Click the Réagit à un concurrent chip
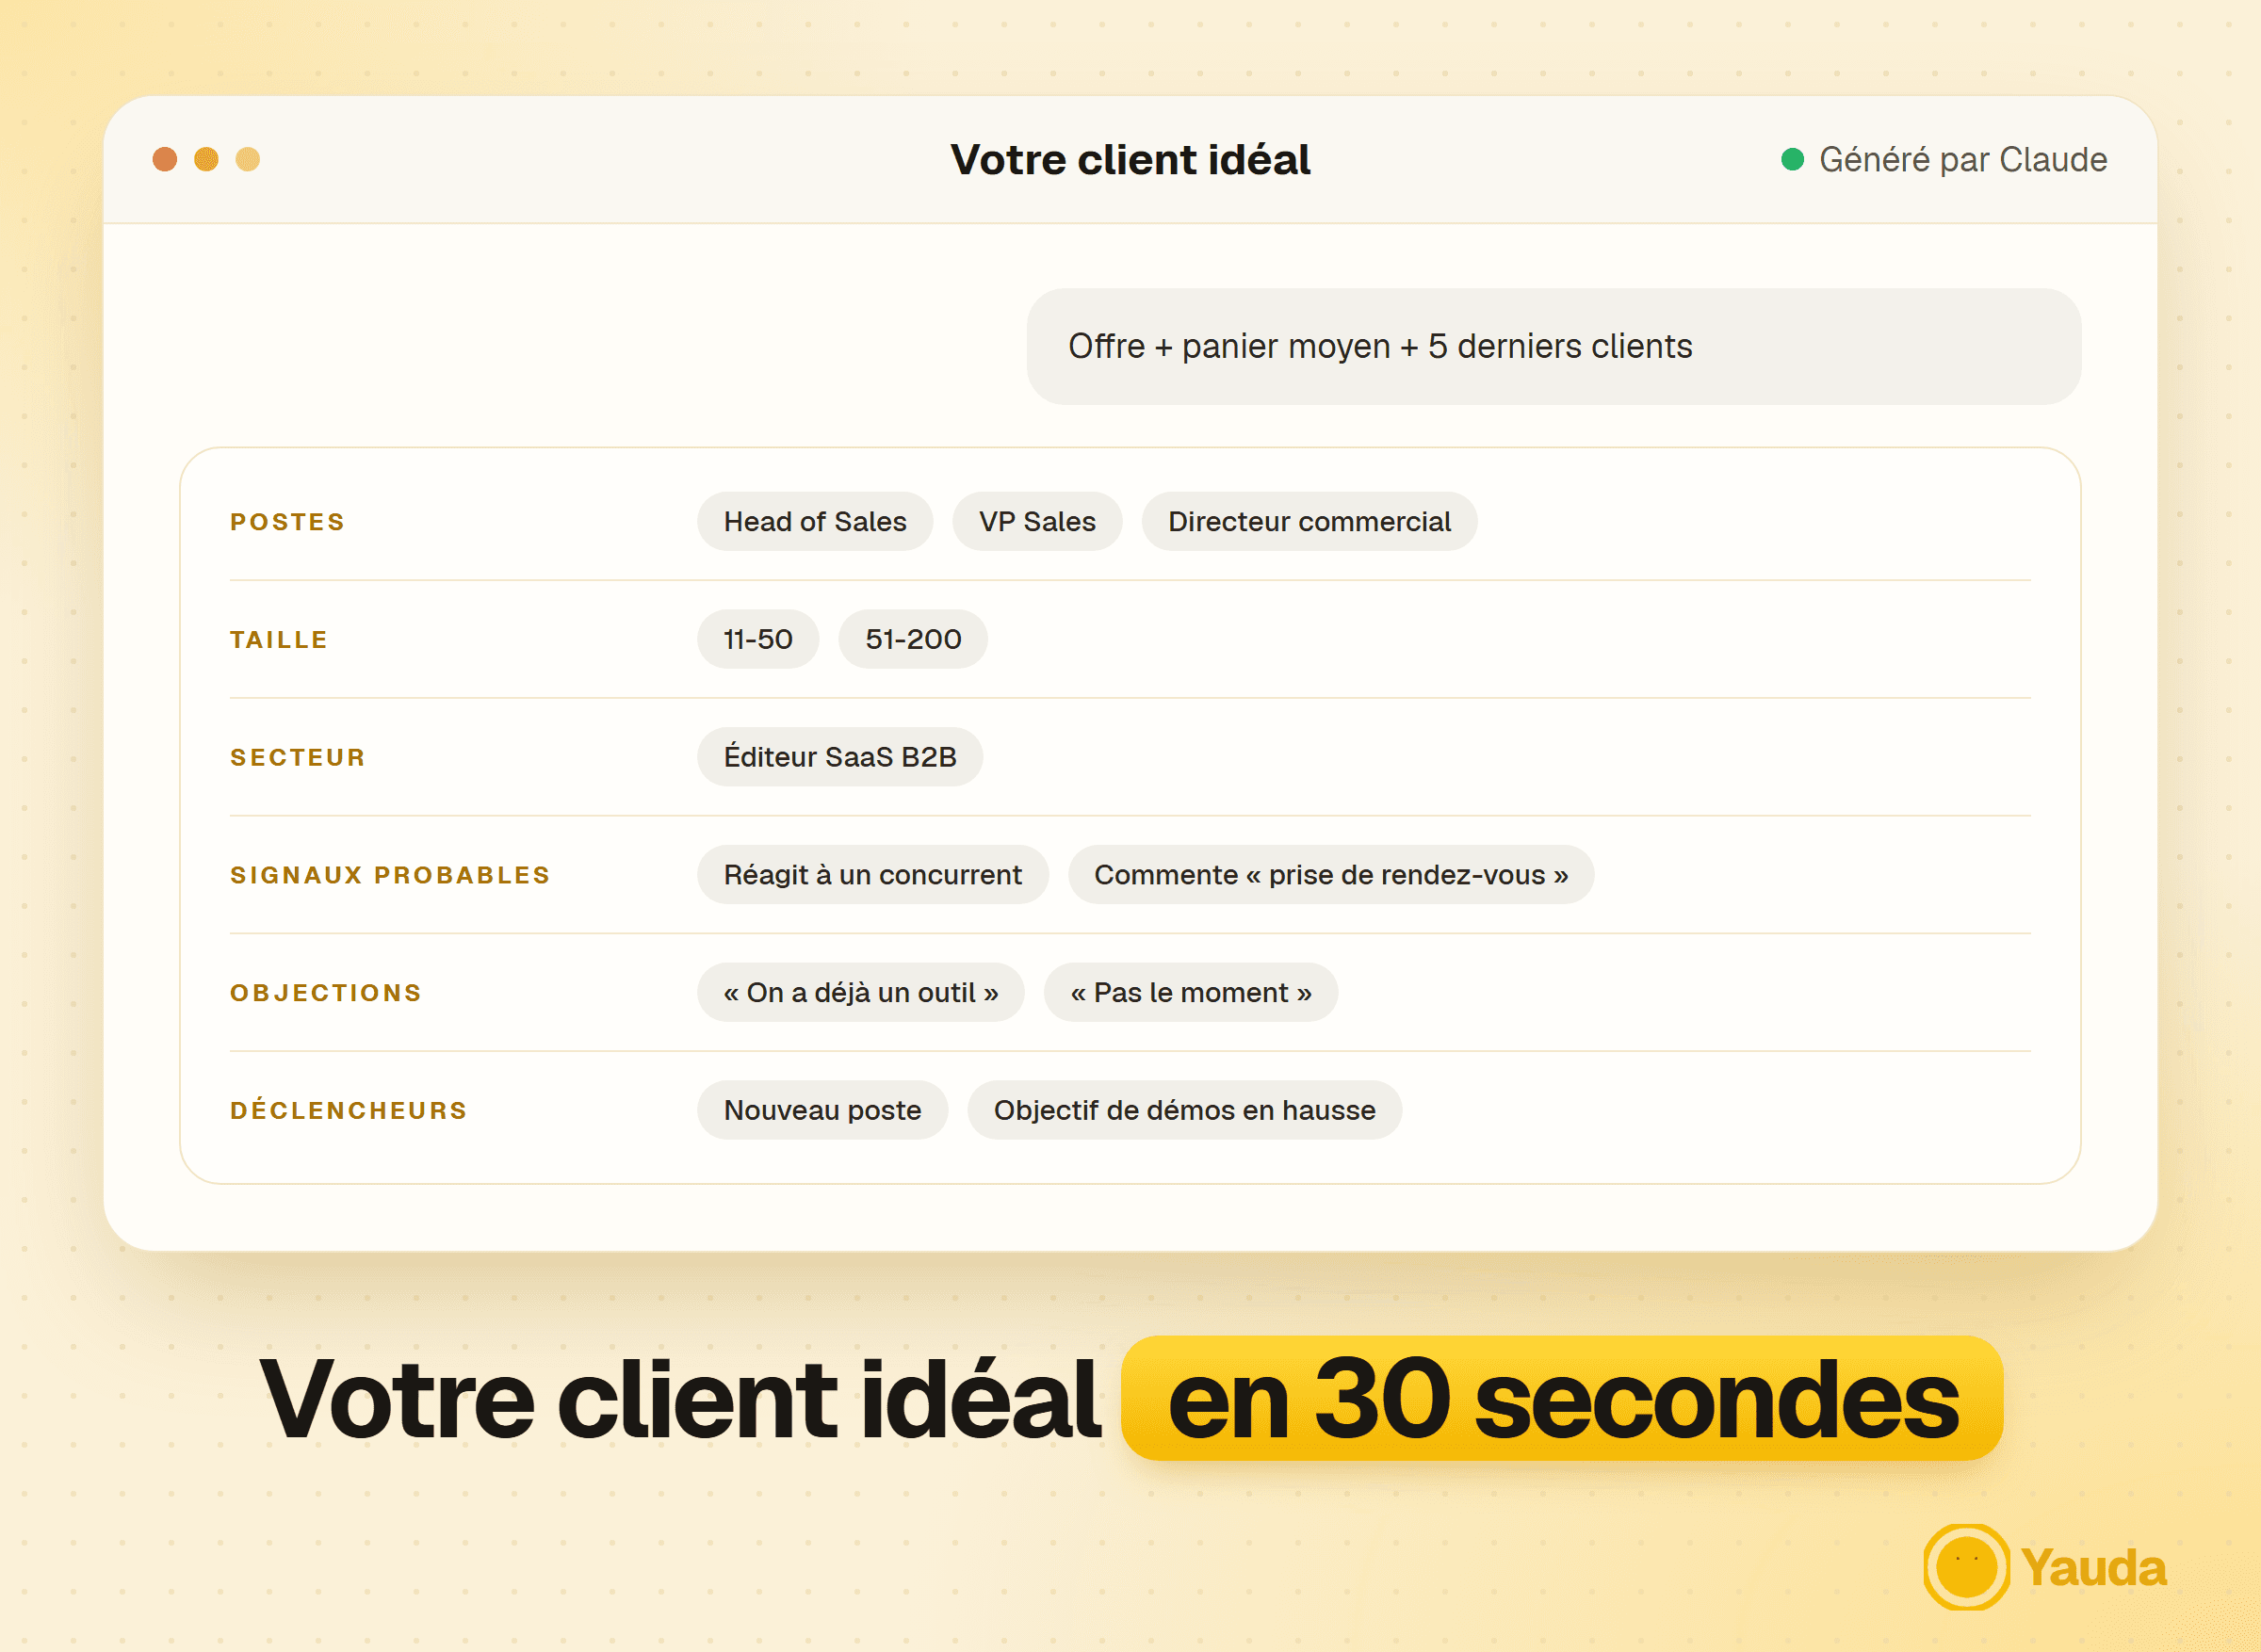 [873, 875]
